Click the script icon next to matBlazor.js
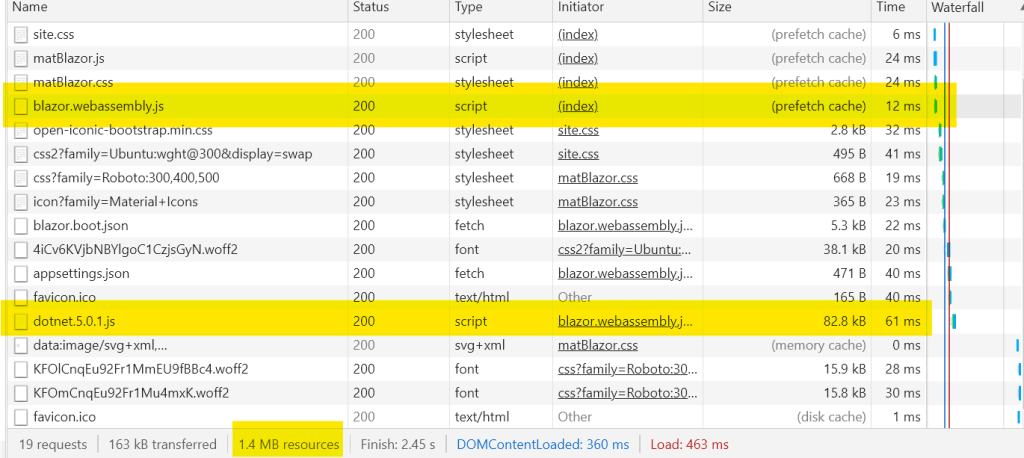Viewport: 1024px width, 458px height. click(21, 58)
